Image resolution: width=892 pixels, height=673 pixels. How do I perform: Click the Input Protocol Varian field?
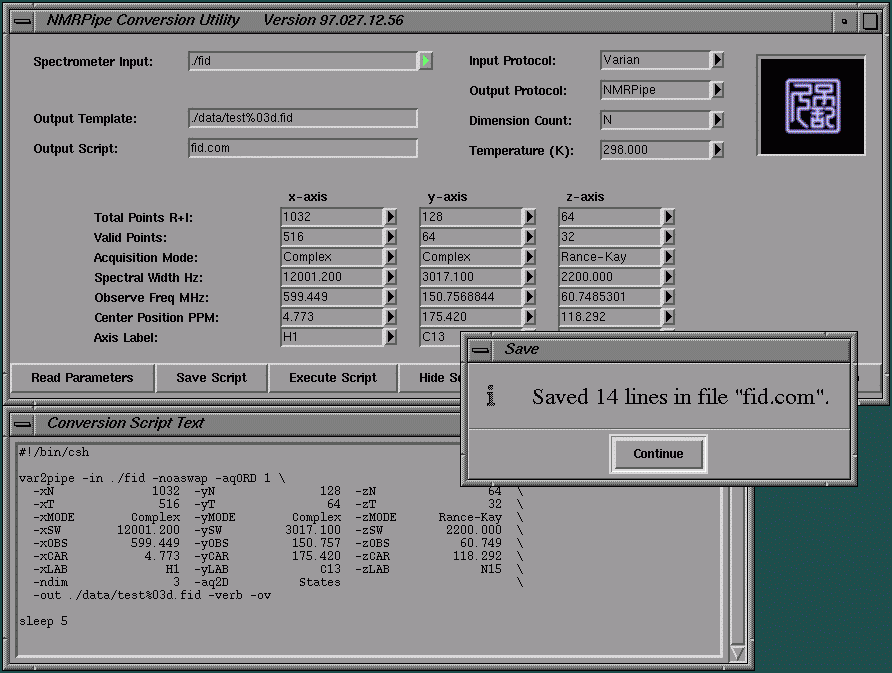click(655, 60)
